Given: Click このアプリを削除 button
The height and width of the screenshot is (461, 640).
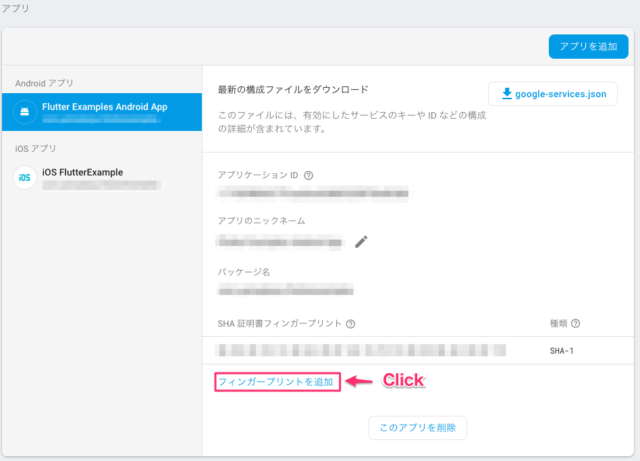Looking at the screenshot, I should click(418, 428).
